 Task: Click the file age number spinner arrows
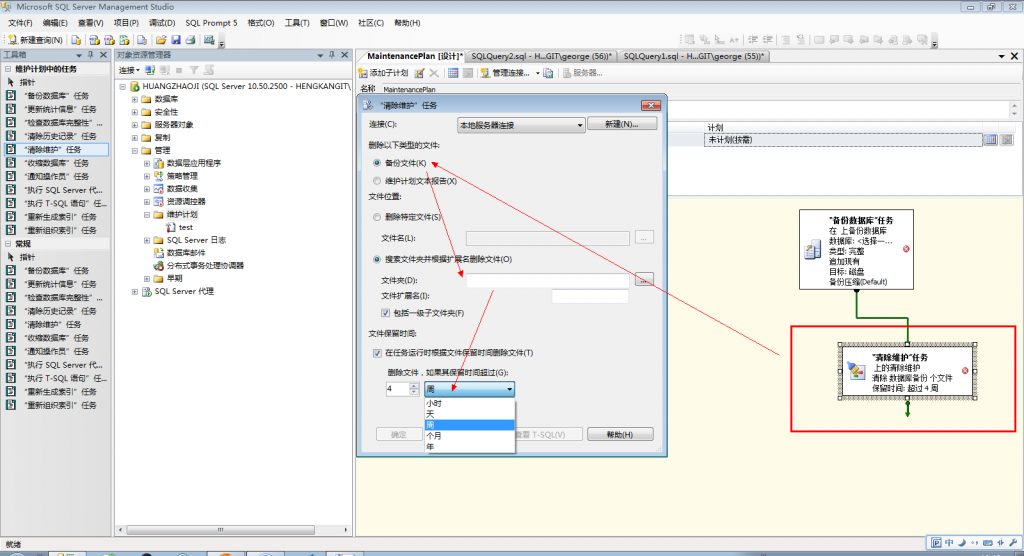click(414, 389)
